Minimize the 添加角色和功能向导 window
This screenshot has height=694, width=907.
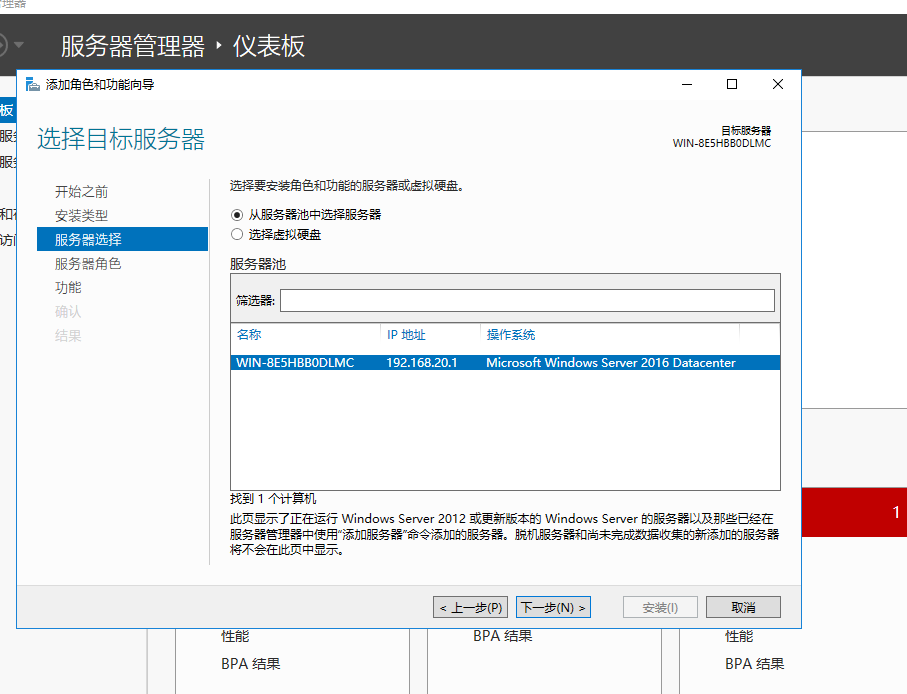pyautogui.click(x=687, y=84)
